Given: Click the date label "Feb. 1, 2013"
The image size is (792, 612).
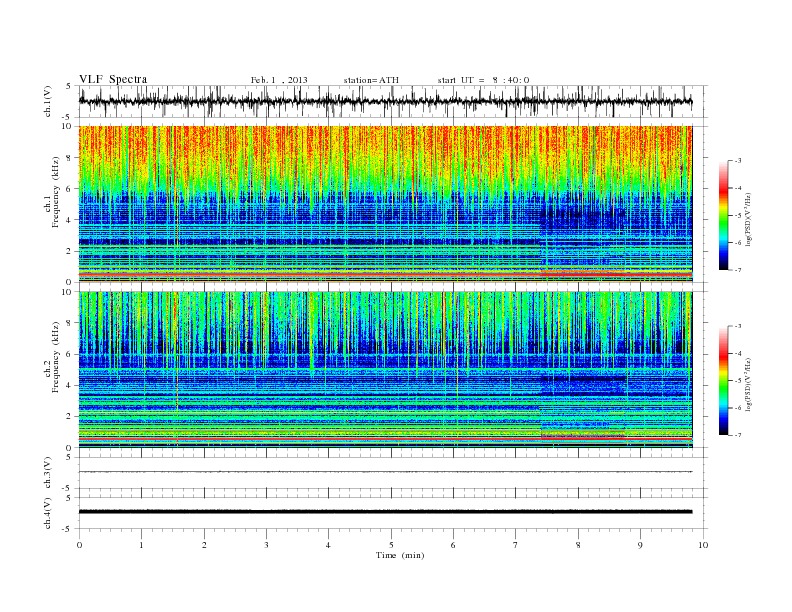Looking at the screenshot, I should [x=279, y=80].
